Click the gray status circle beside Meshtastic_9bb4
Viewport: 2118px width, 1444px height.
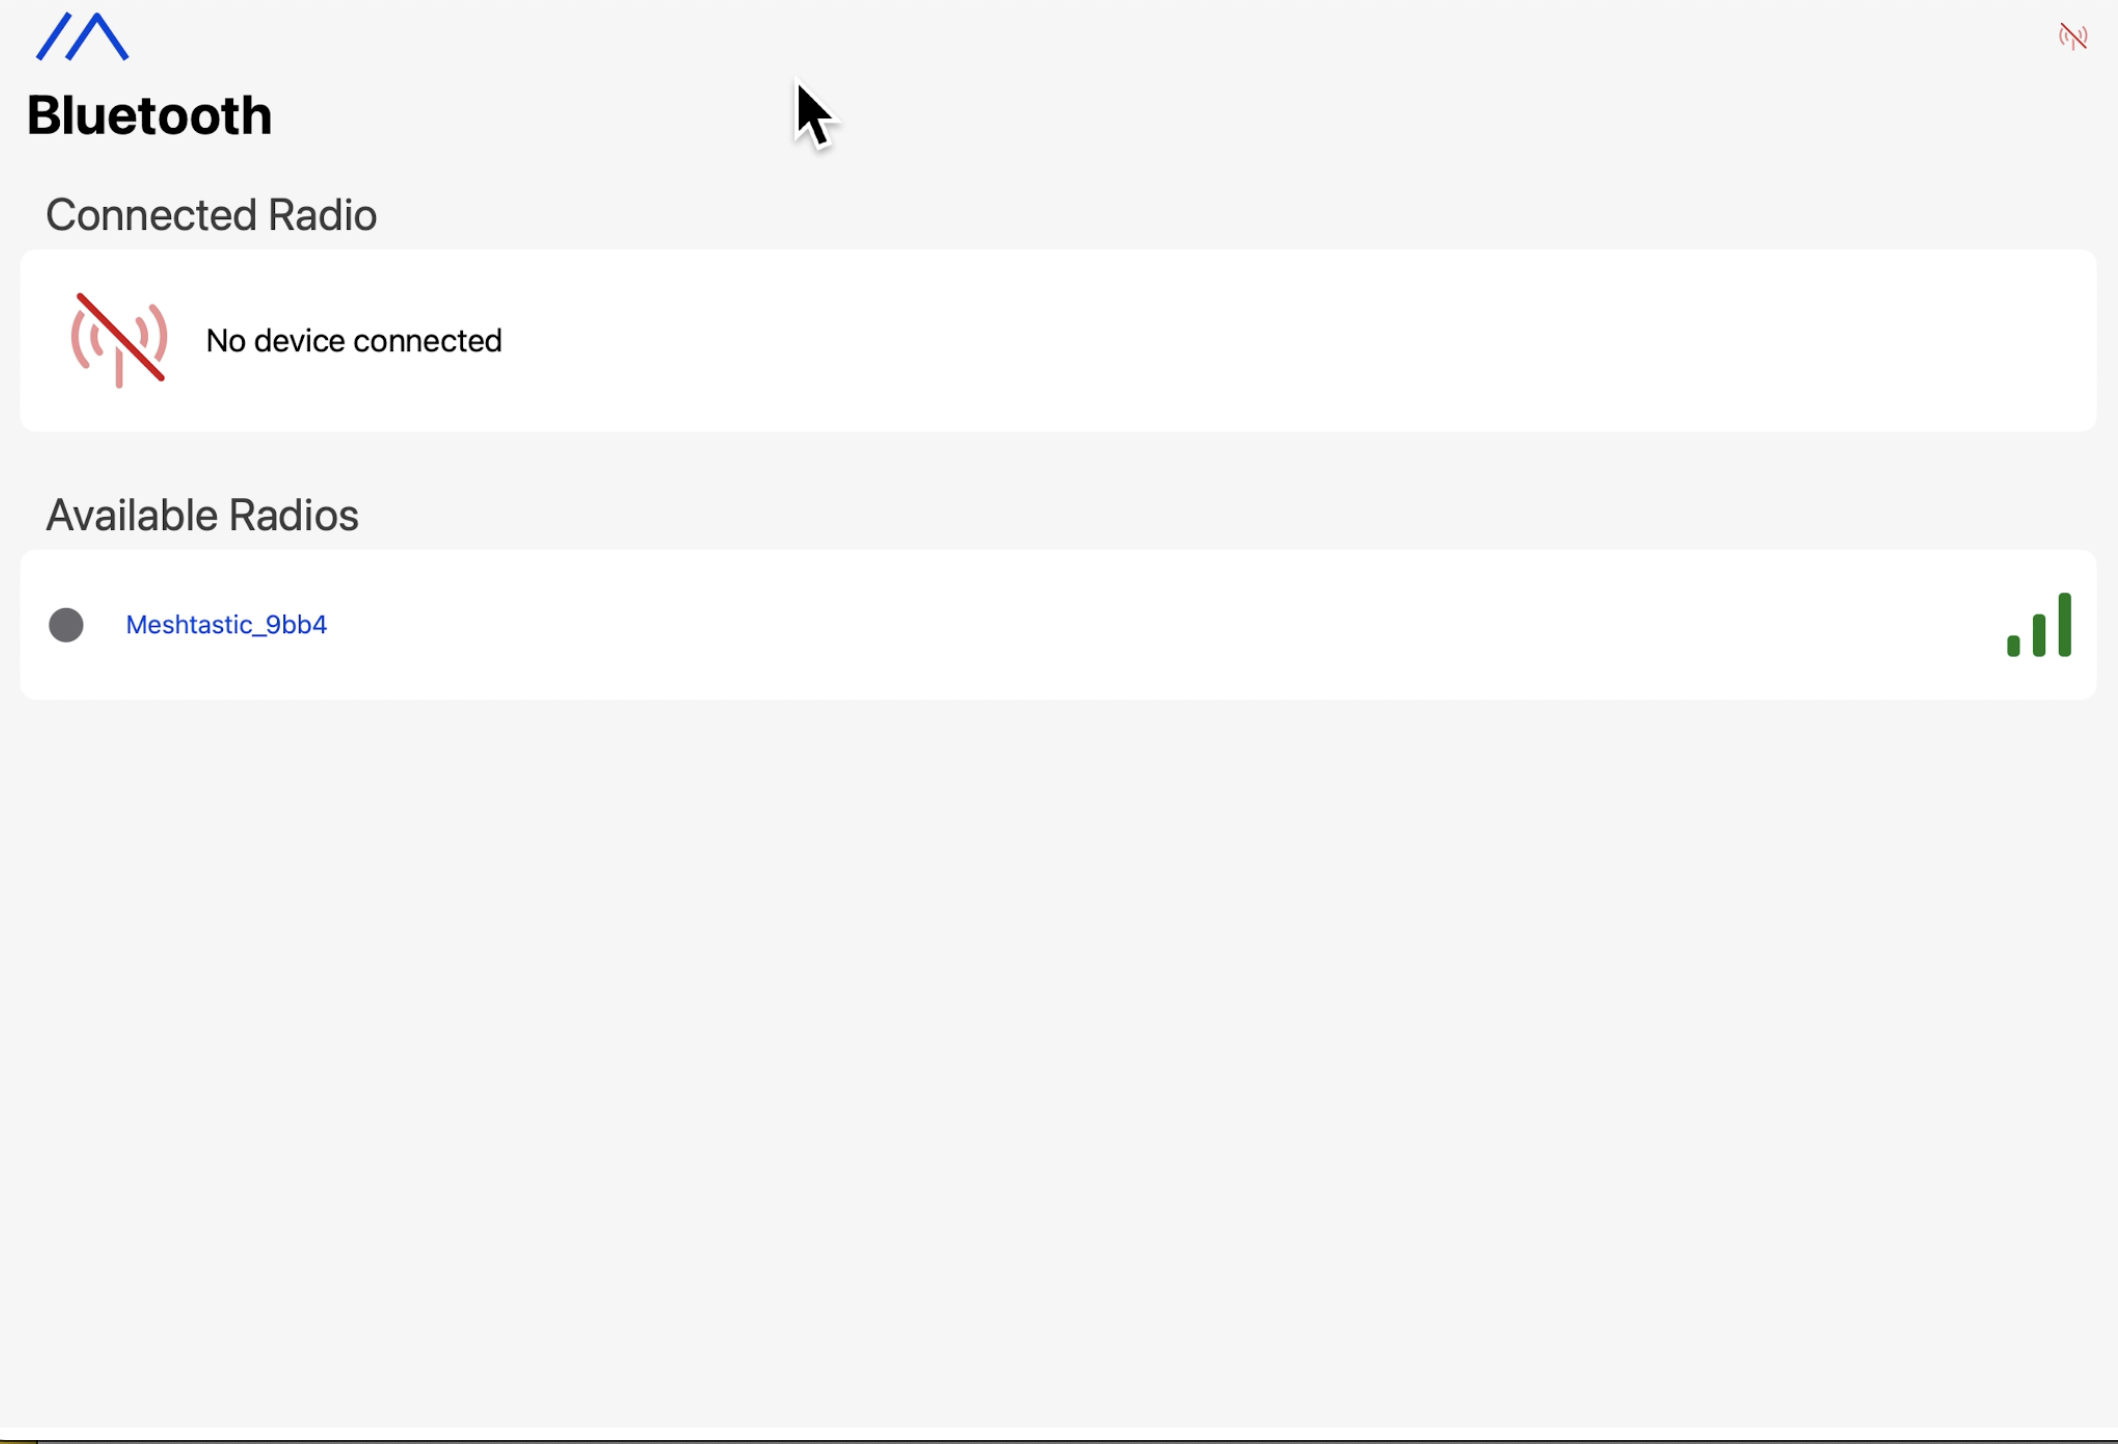[66, 625]
